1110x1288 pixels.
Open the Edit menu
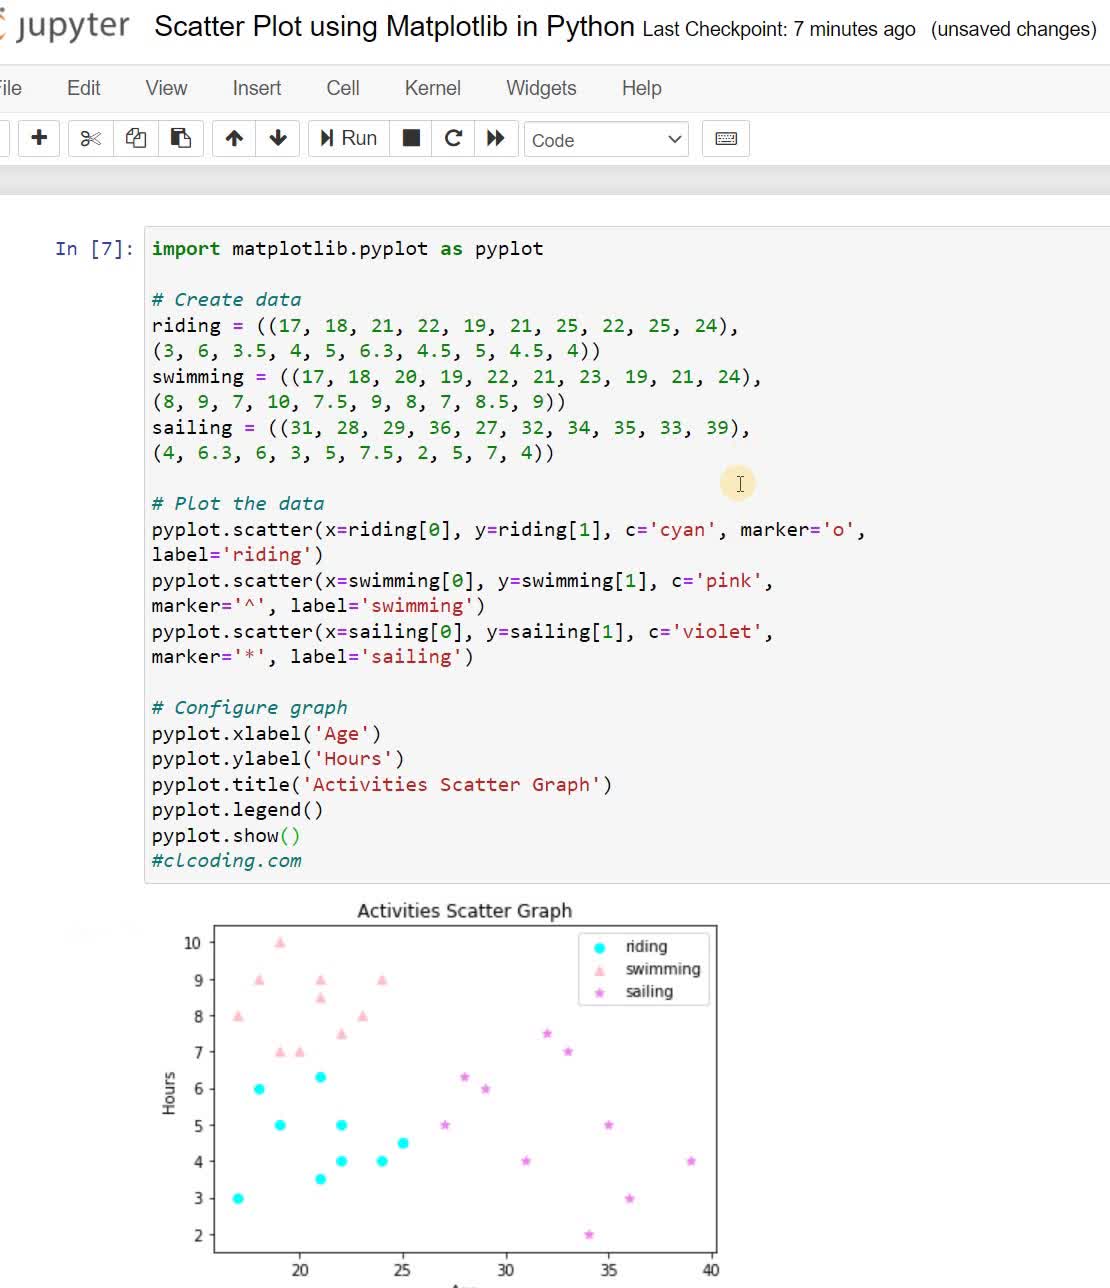pos(84,88)
